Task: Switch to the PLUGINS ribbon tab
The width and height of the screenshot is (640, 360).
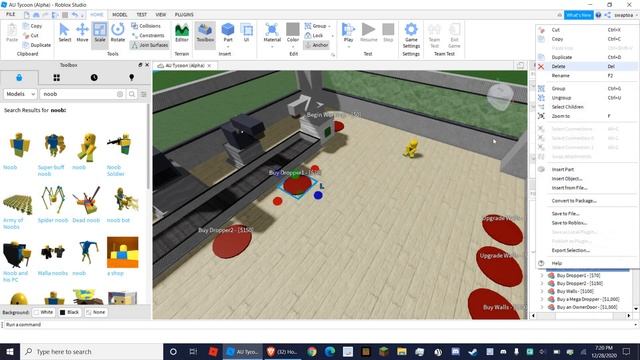Action: tap(184, 14)
